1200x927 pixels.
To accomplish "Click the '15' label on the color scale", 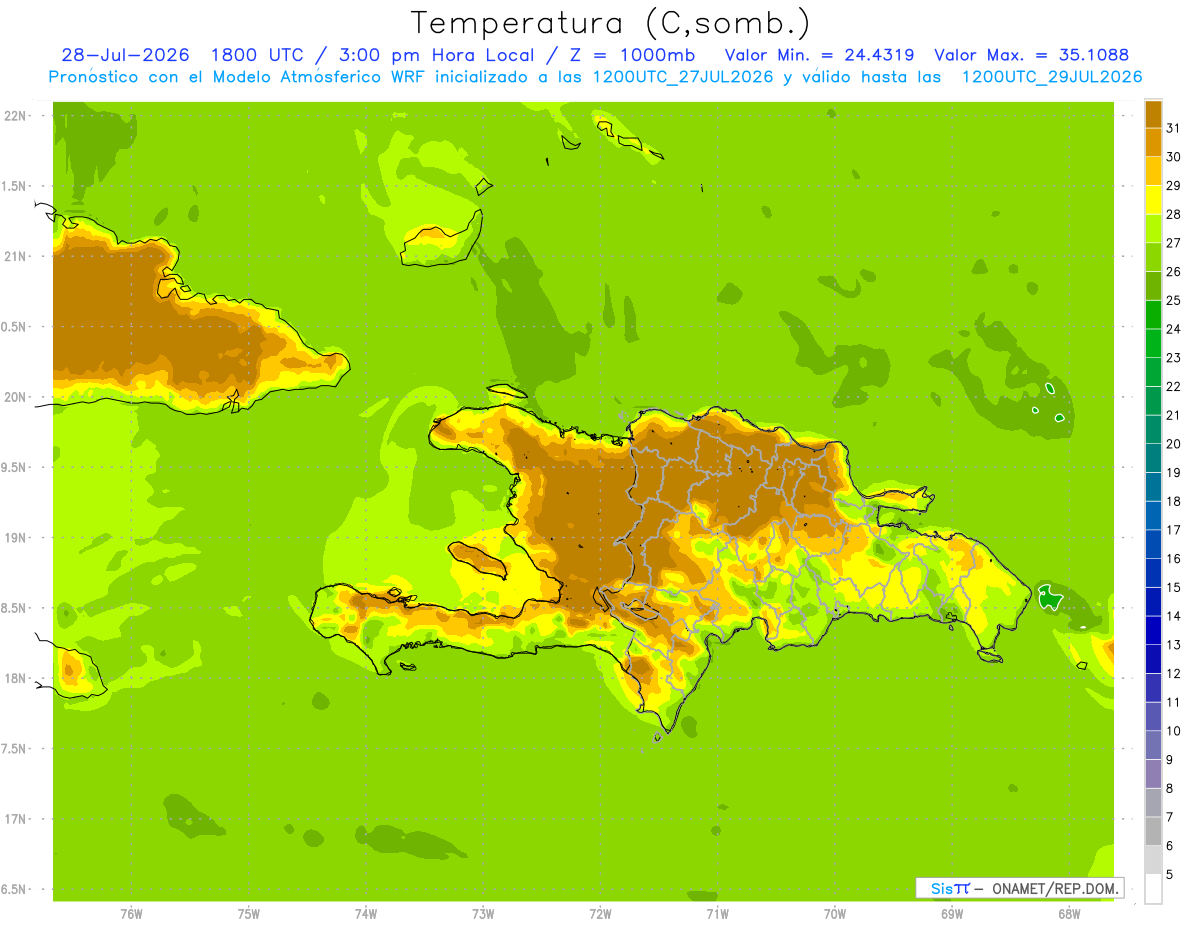I will point(1173,587).
